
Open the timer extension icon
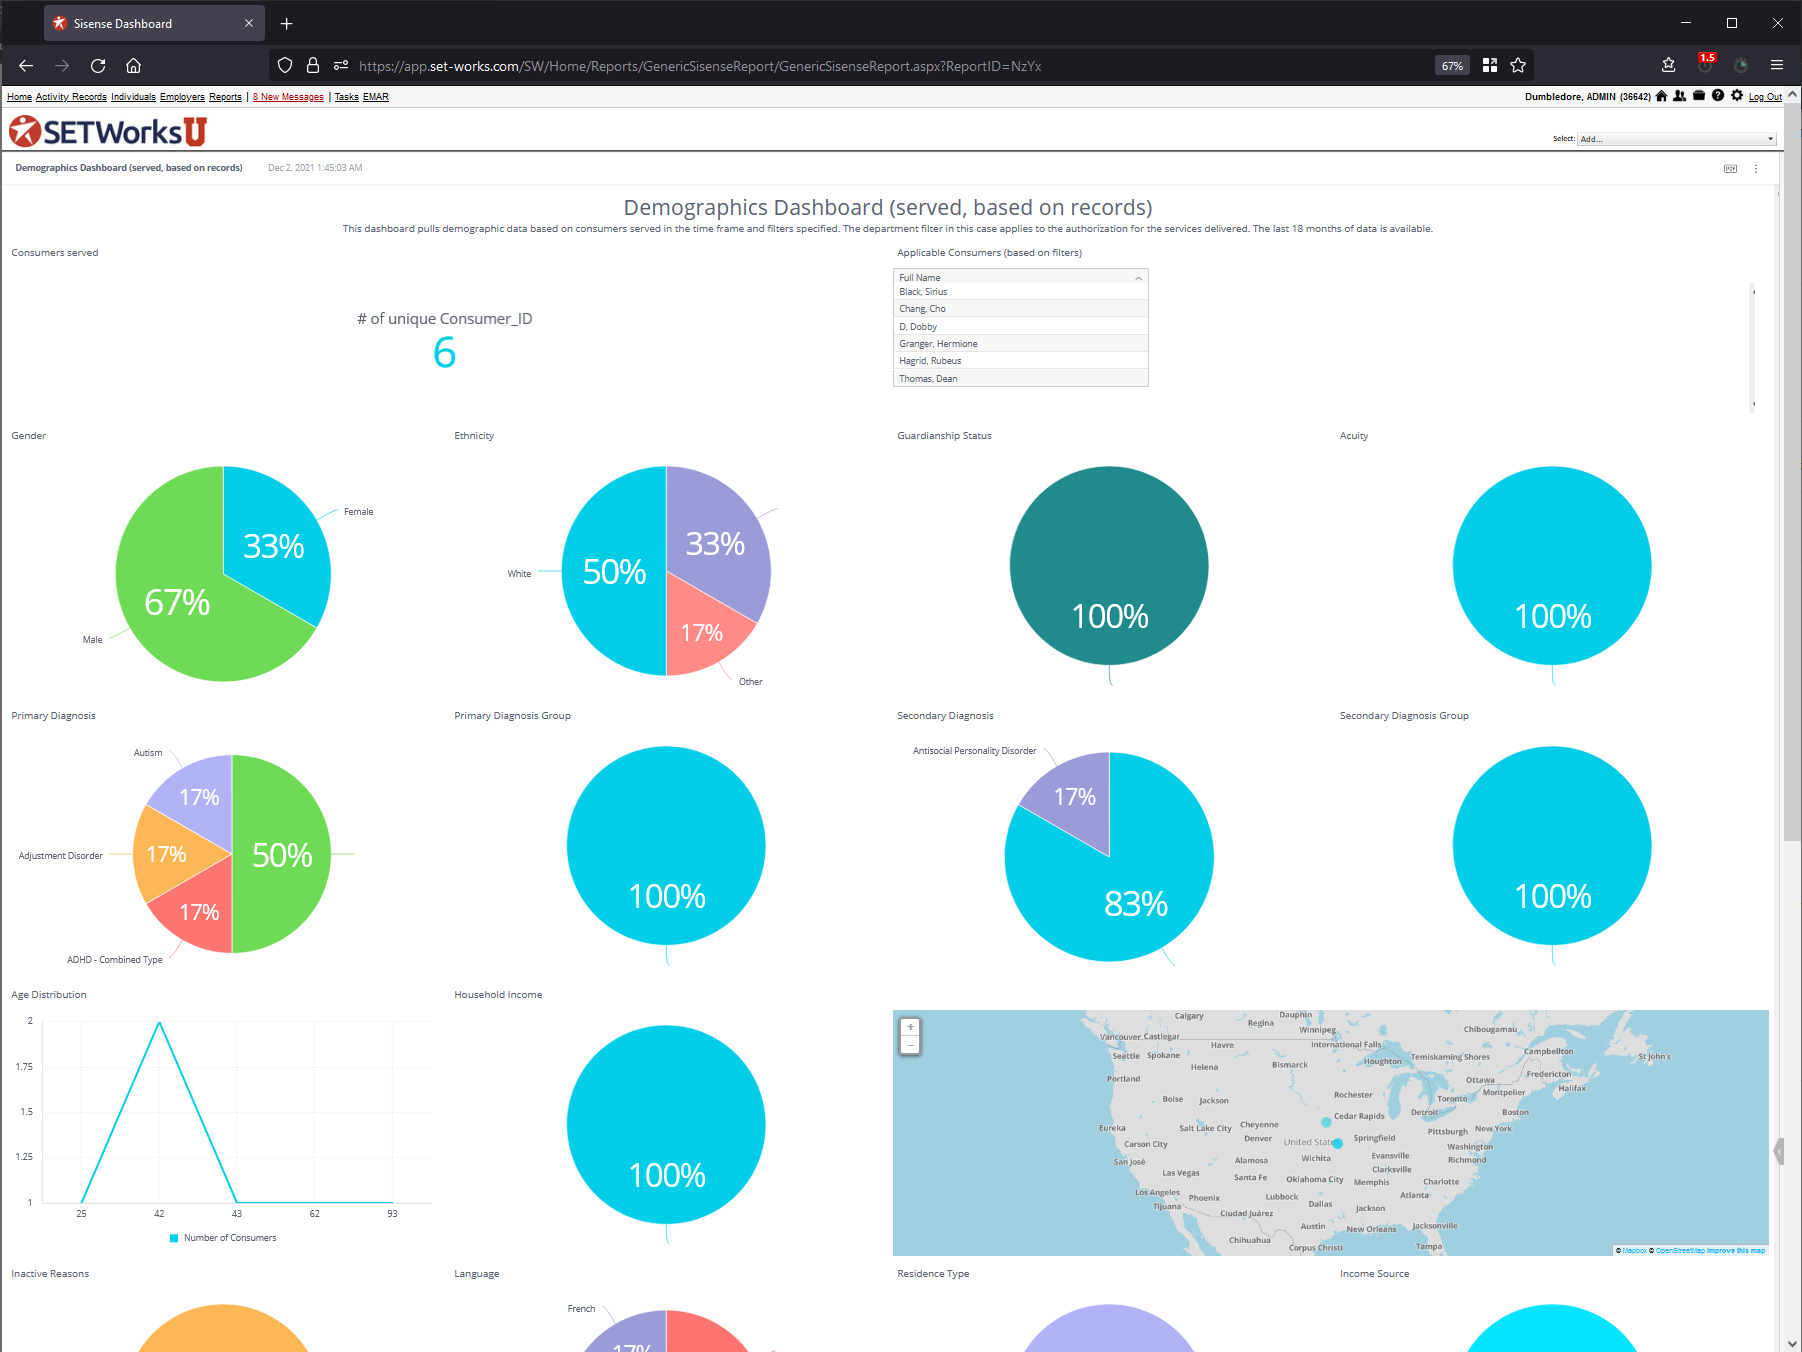(x=1741, y=66)
